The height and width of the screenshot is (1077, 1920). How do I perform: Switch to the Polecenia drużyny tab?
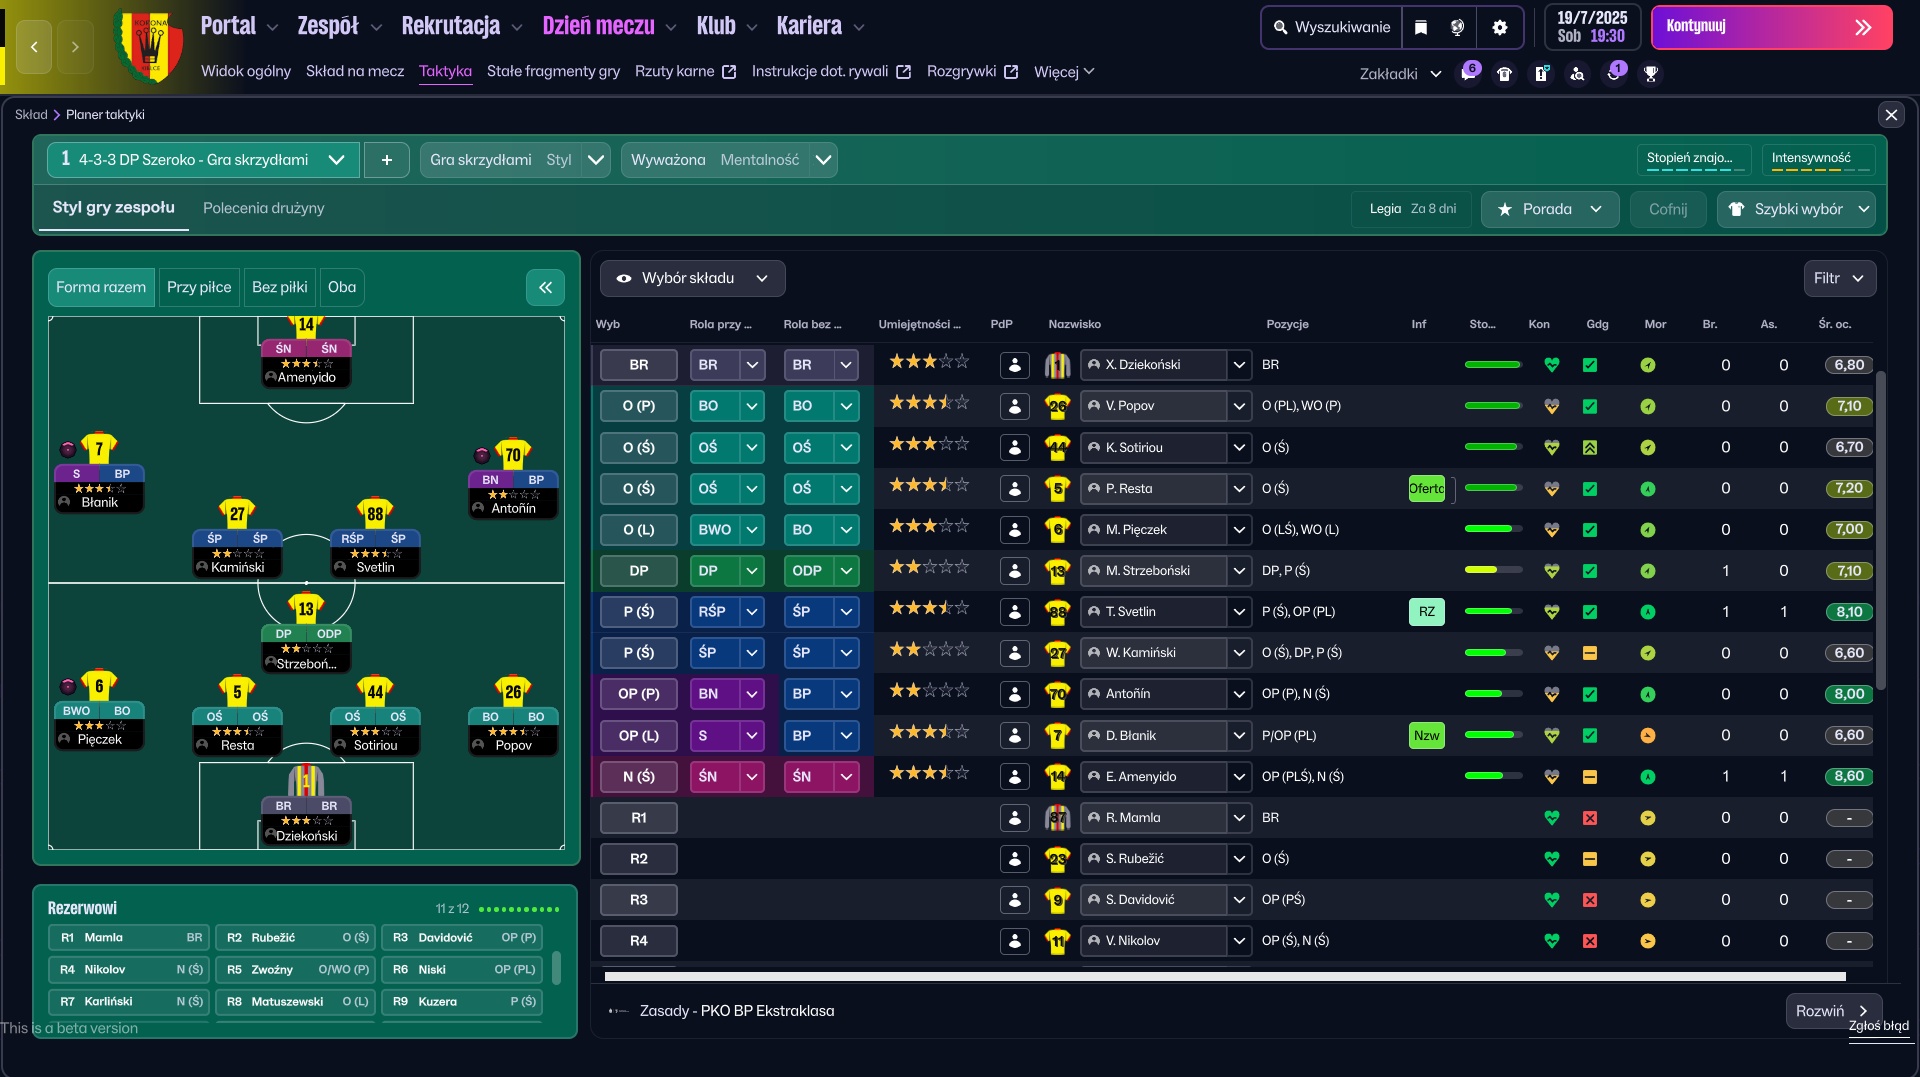point(263,208)
